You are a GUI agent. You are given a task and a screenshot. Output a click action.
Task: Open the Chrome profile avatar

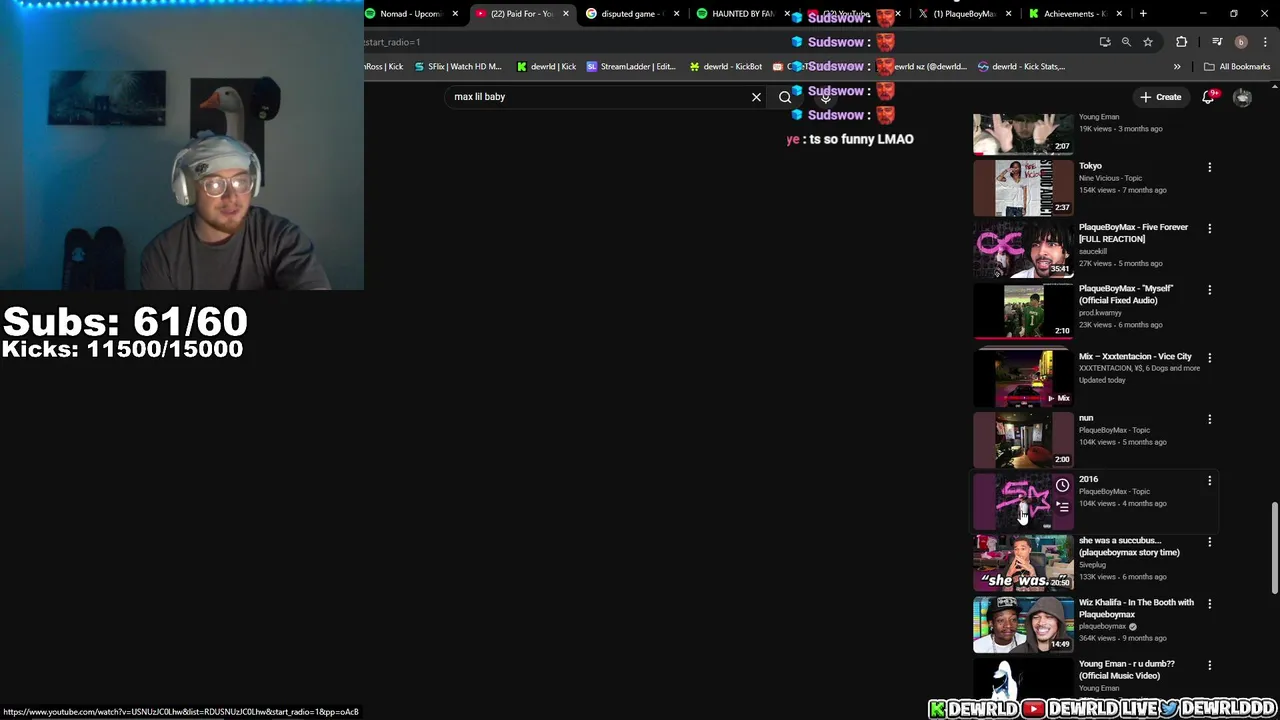click(1241, 42)
